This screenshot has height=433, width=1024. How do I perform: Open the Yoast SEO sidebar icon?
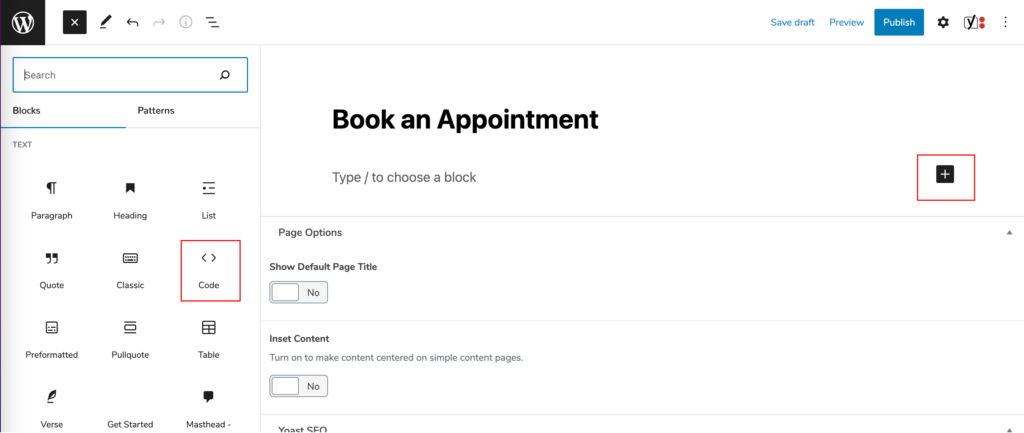pos(974,22)
